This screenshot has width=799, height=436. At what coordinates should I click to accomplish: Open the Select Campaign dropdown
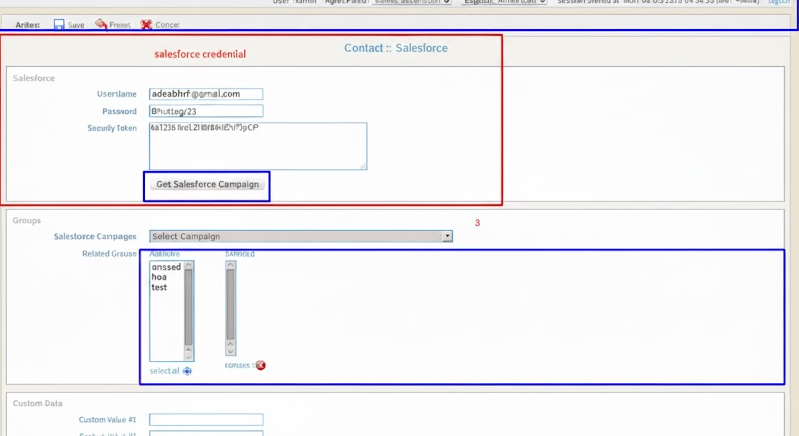pos(301,236)
